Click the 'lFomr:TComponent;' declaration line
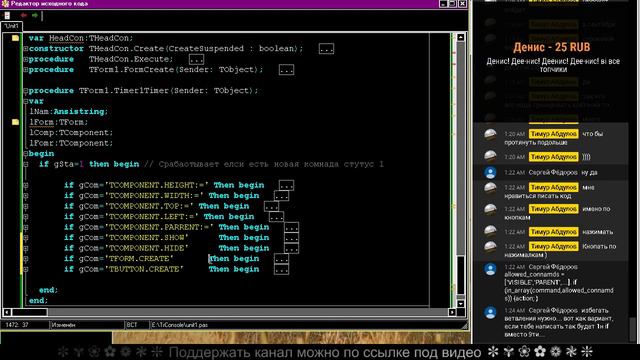Image resolution: width=640 pixels, height=360 pixels. (71, 143)
